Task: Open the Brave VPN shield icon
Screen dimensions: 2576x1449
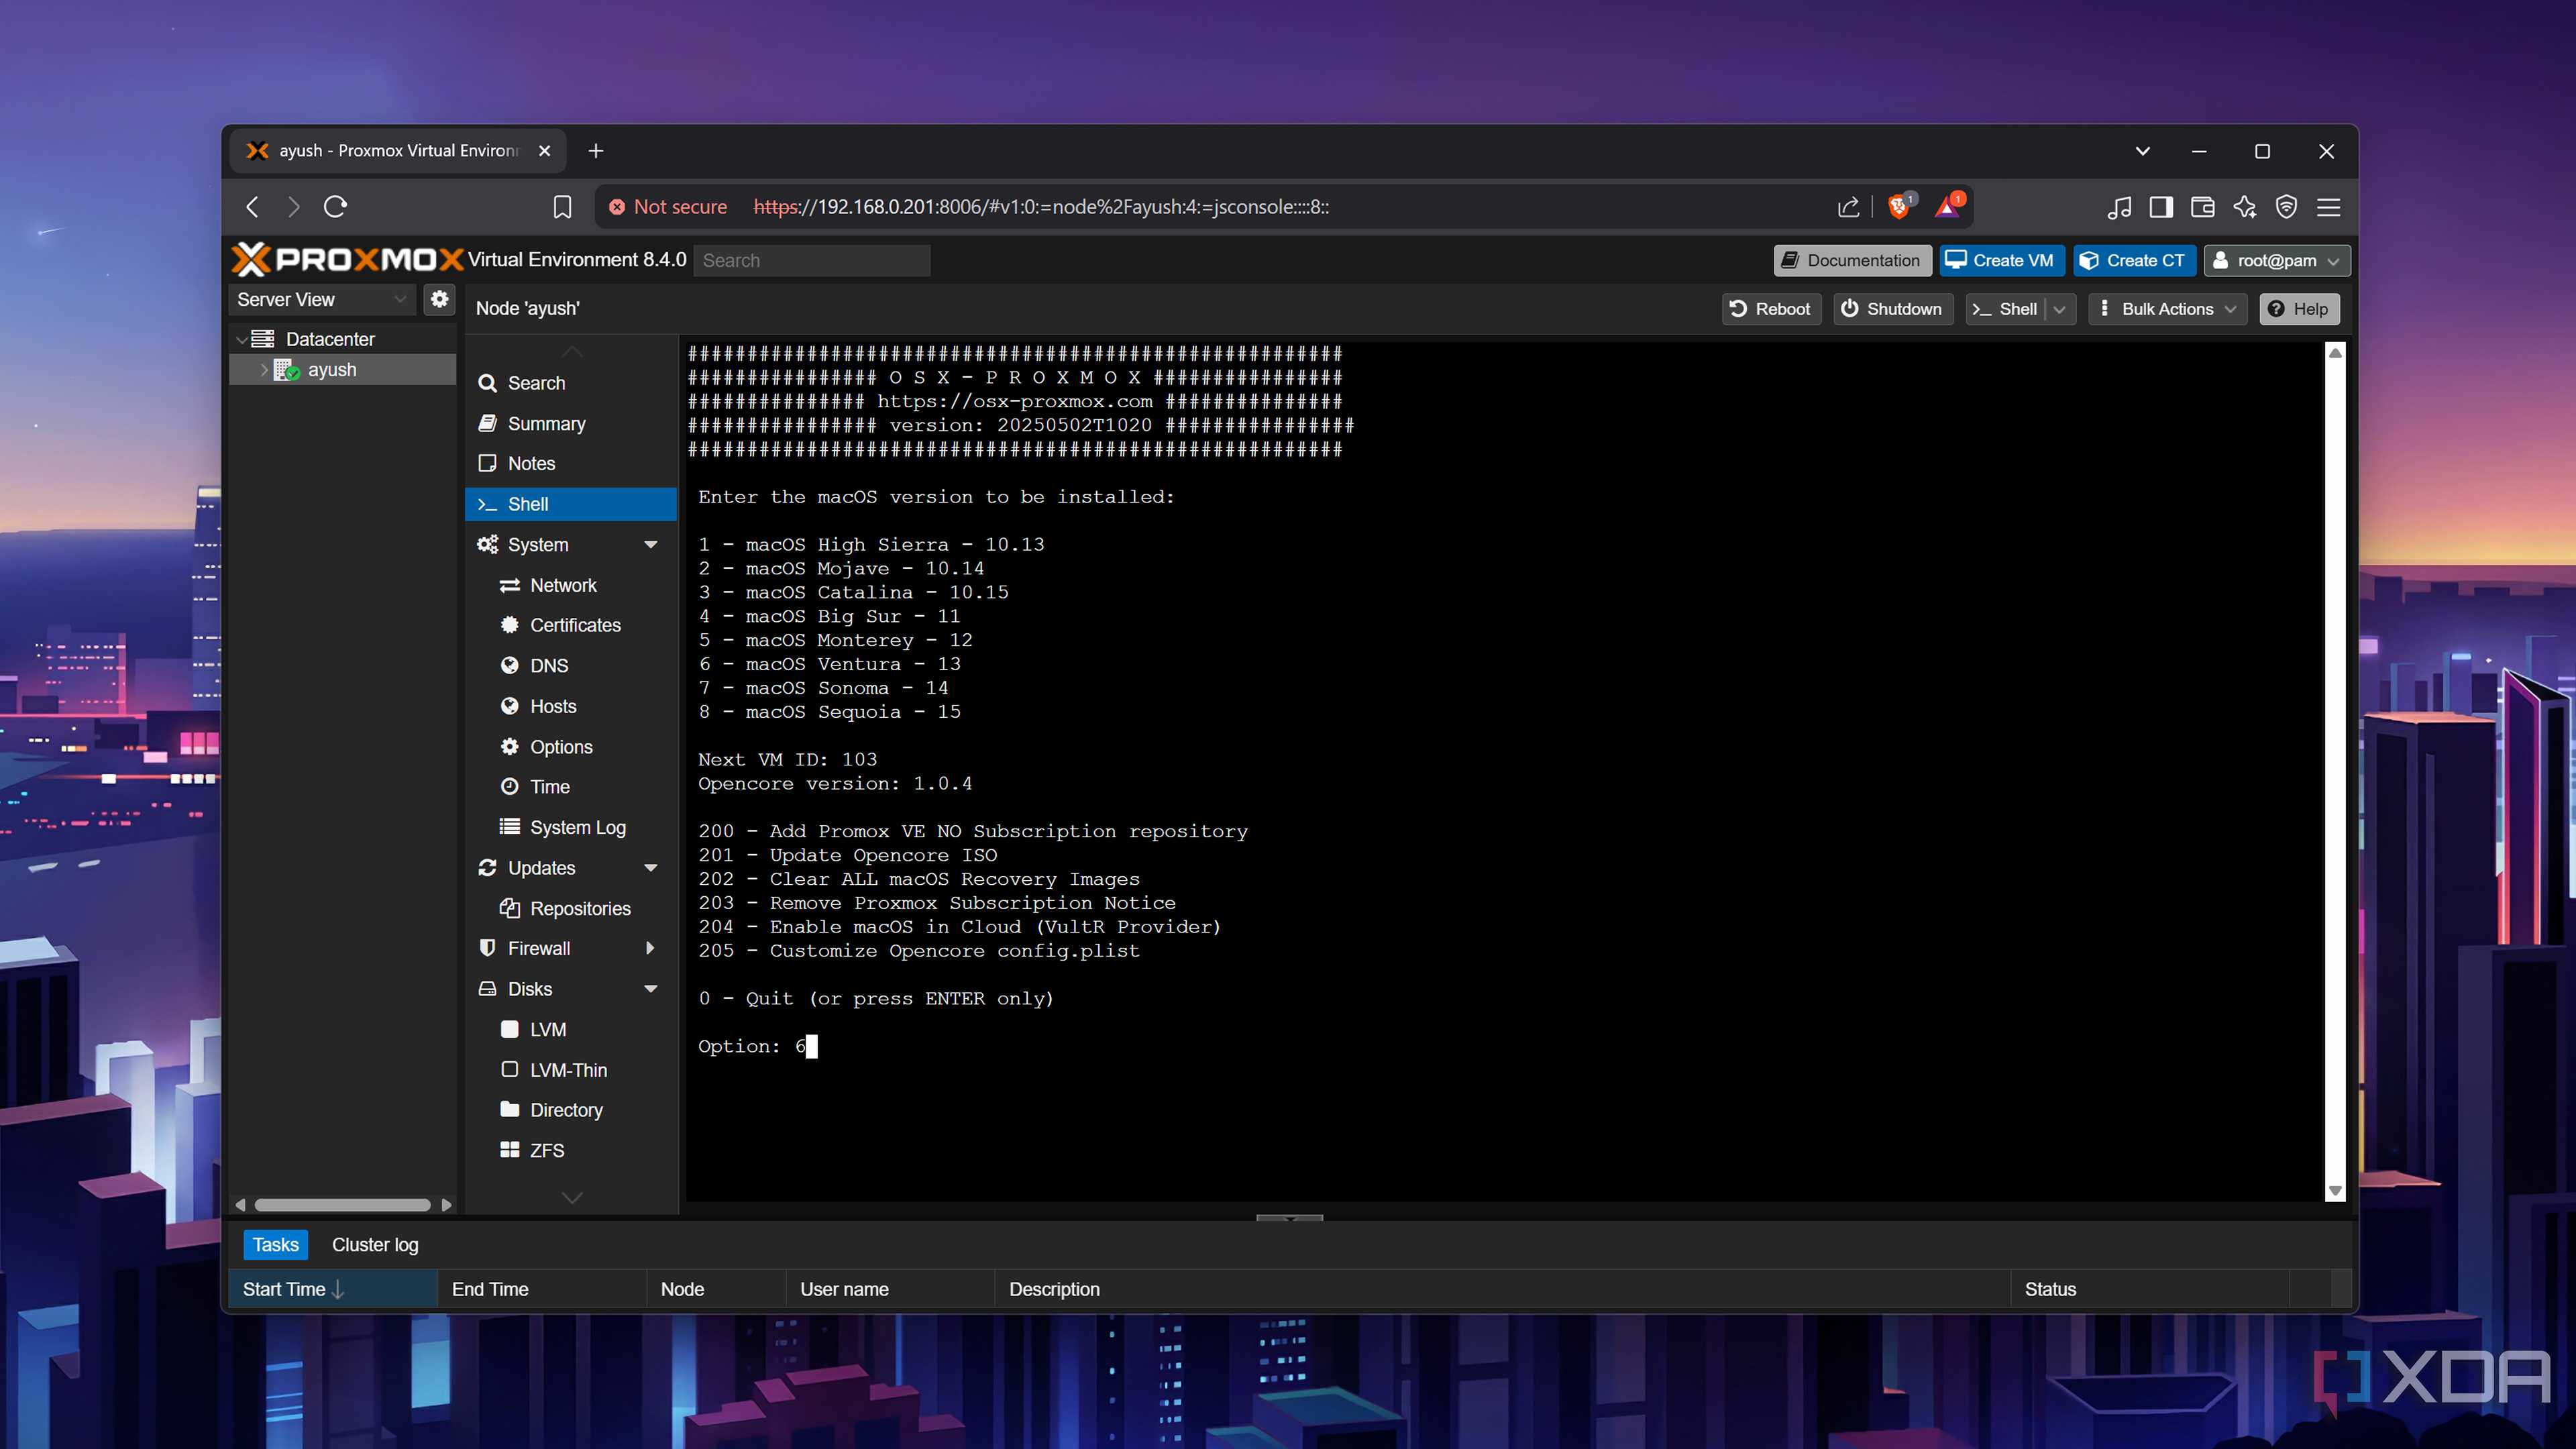Action: [2286, 207]
